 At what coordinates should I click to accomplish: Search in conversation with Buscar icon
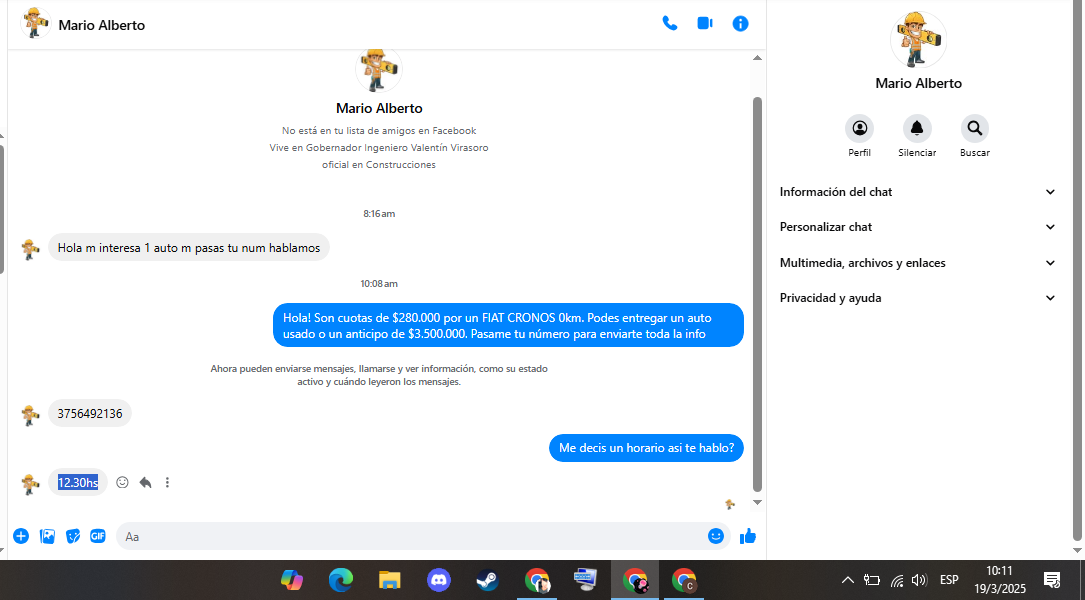tap(974, 128)
